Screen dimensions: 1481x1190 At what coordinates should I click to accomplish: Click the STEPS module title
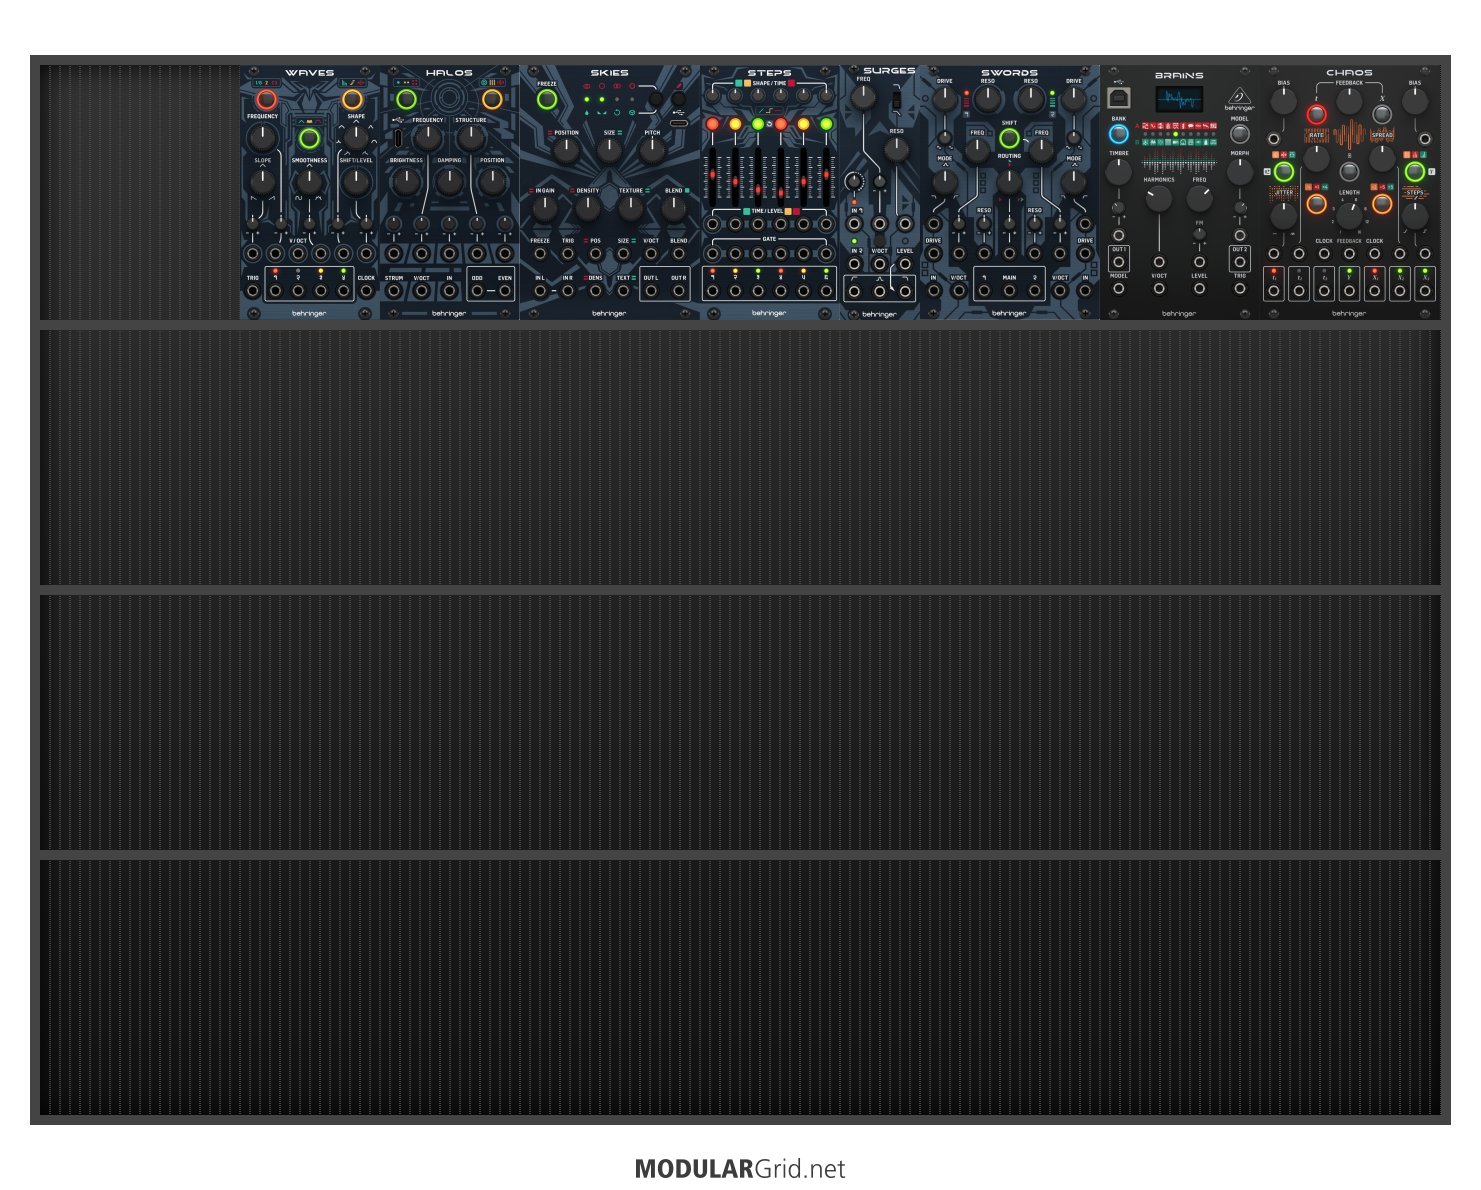[769, 73]
